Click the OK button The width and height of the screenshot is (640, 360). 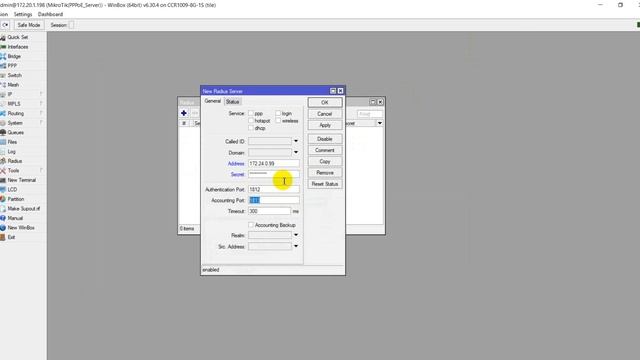[325, 102]
